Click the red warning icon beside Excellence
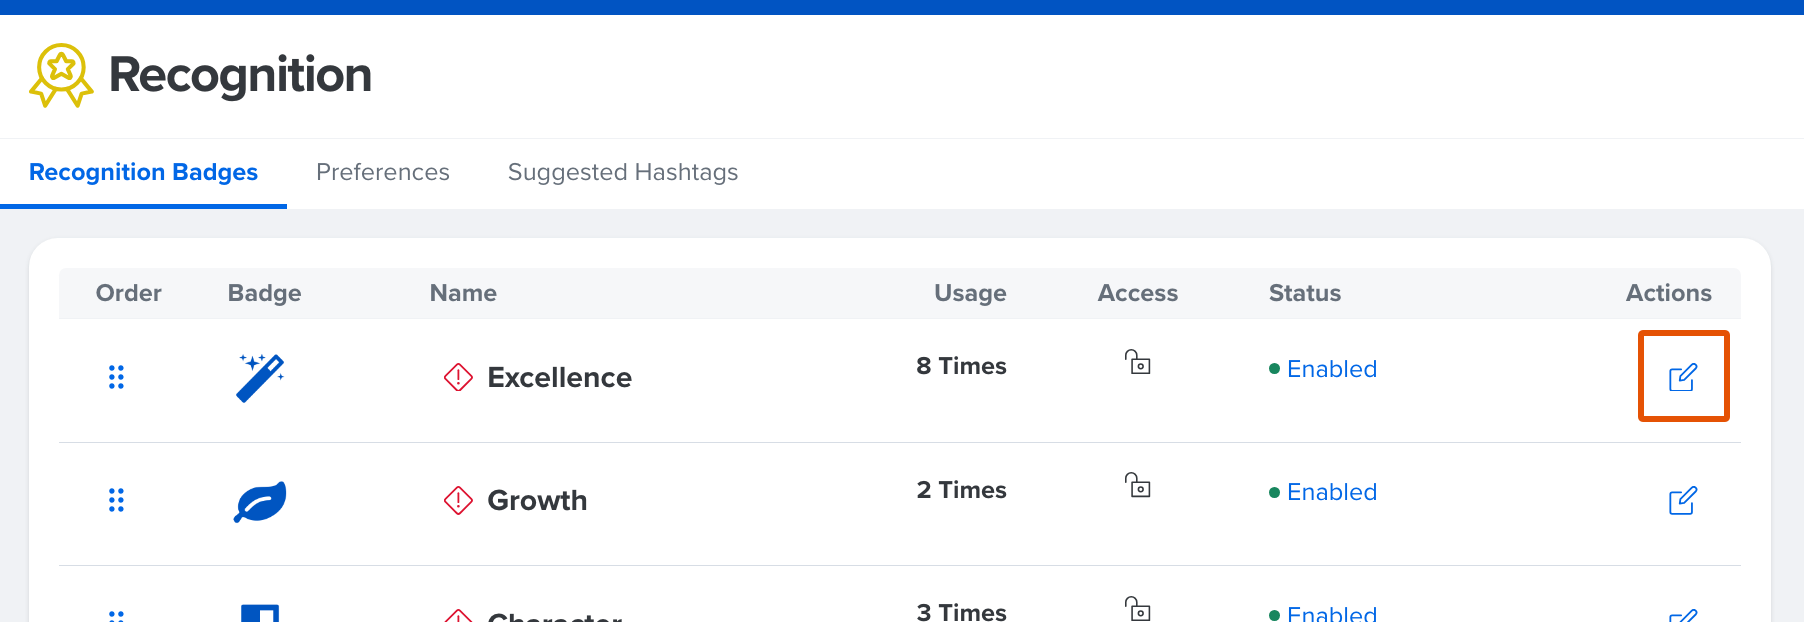This screenshot has height=622, width=1804. tap(458, 377)
